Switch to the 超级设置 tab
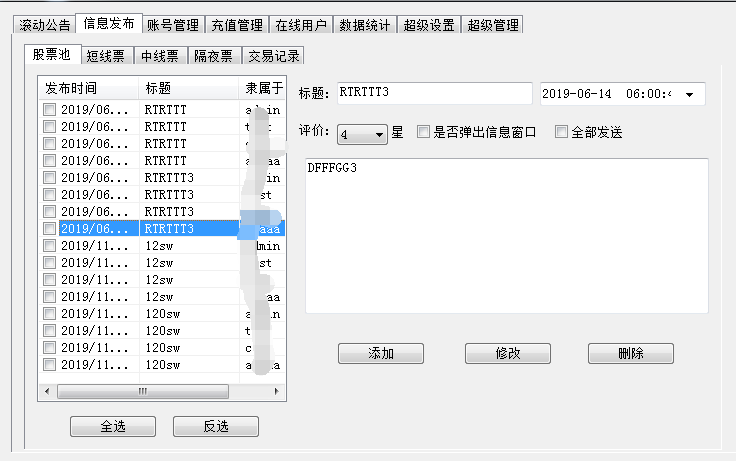This screenshot has width=736, height=461. (429, 25)
